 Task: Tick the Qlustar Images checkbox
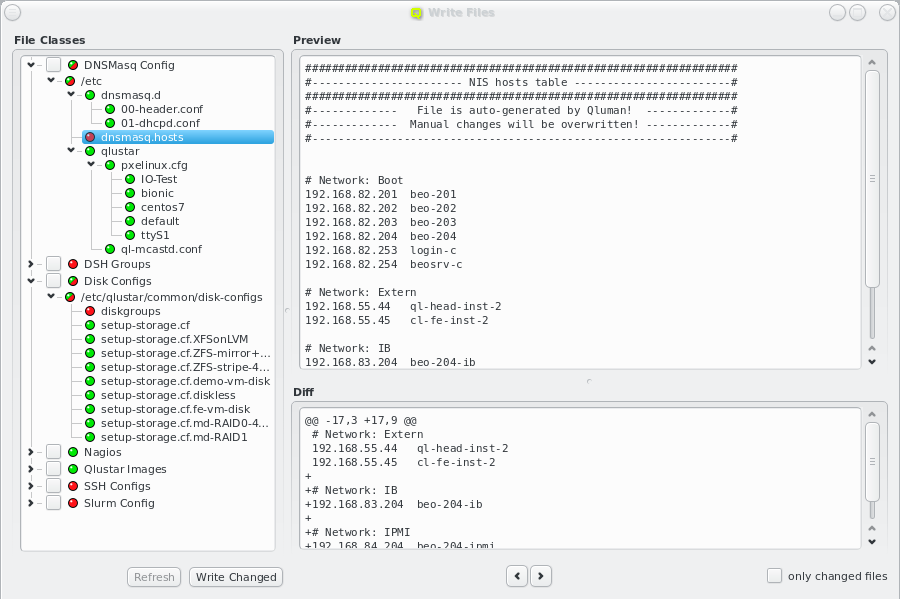tap(53, 469)
